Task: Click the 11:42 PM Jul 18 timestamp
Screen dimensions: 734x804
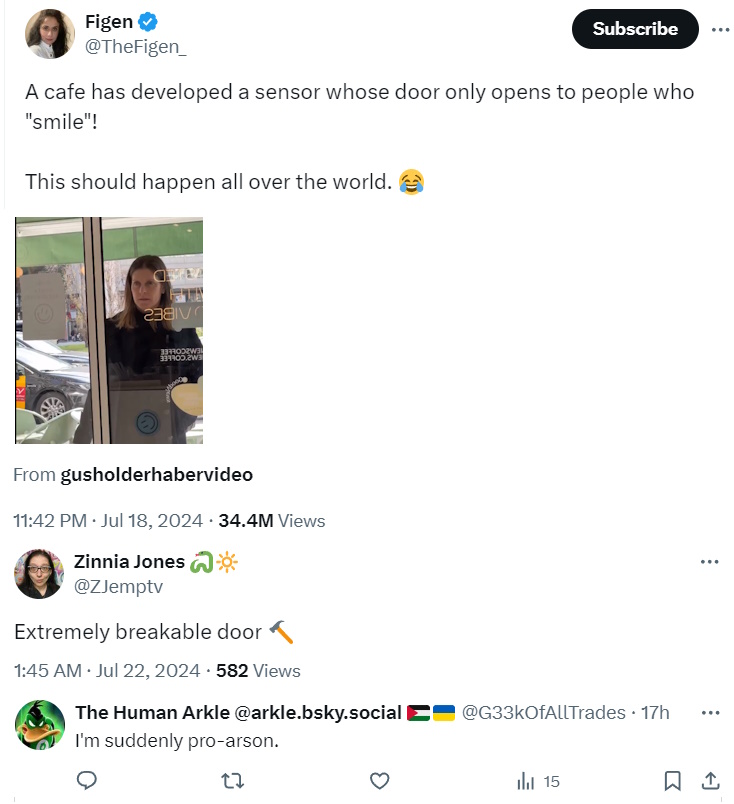Action: [x=109, y=521]
